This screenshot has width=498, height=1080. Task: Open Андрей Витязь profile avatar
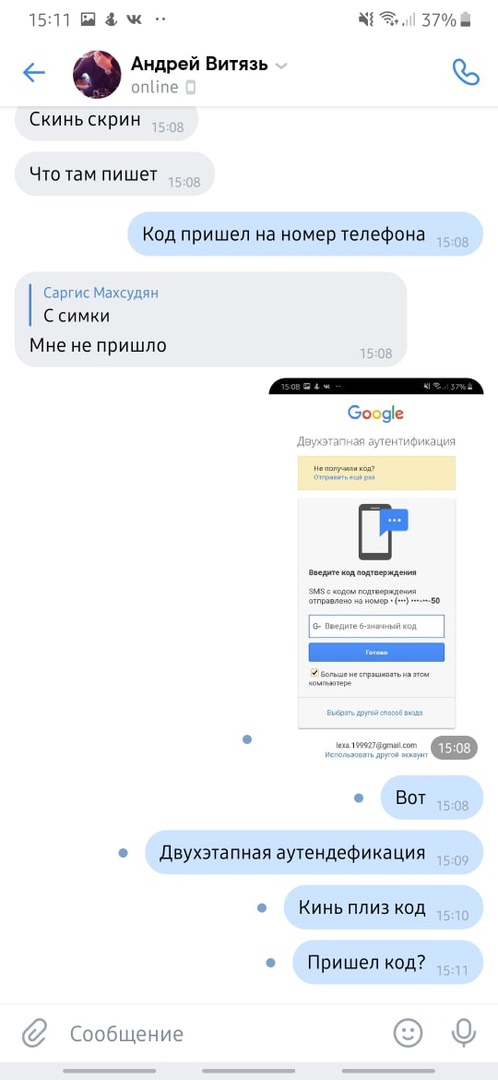coord(97,74)
